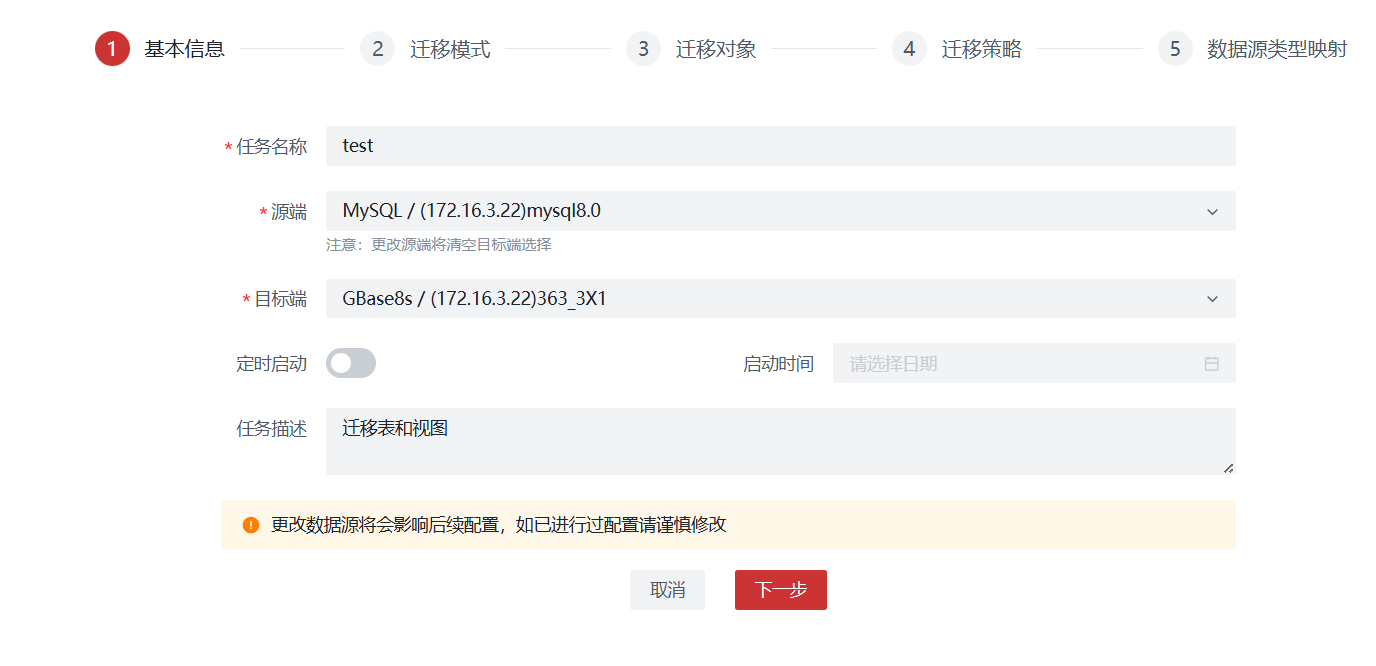Expand the 源端 dropdown arrow
Viewport: 1376px width, 666px height.
click(x=1212, y=212)
